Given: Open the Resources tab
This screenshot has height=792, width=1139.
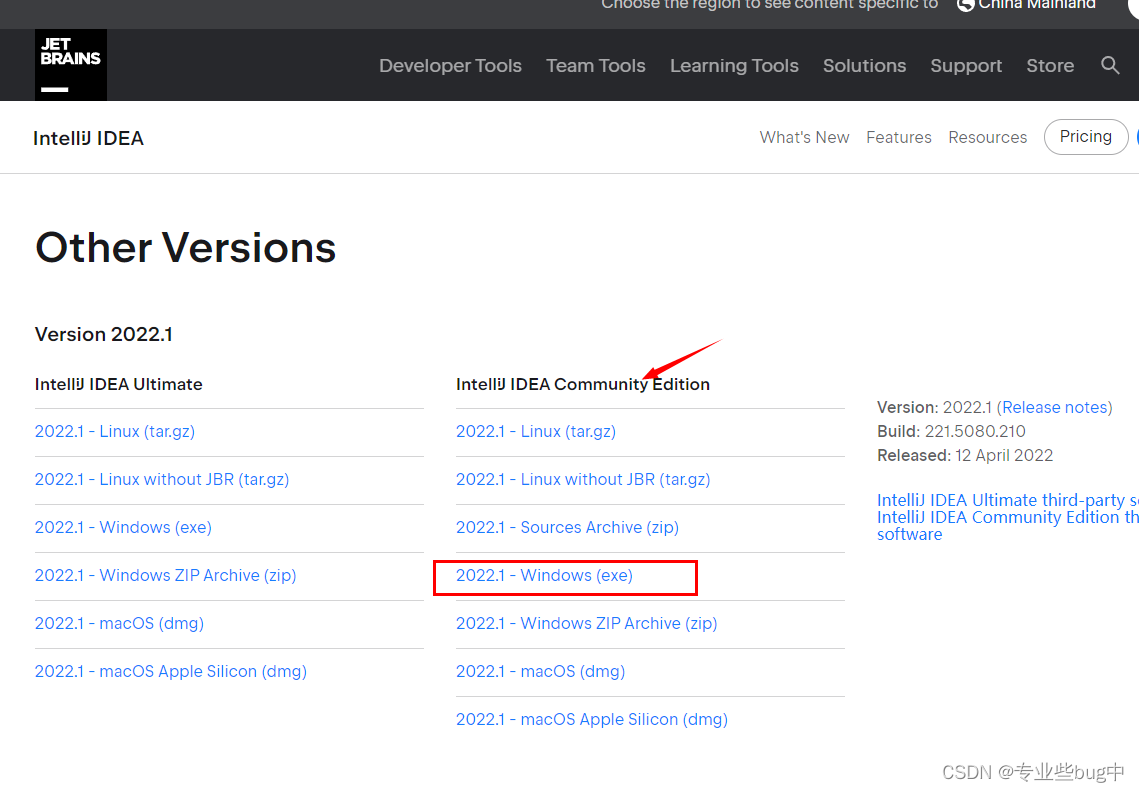Looking at the screenshot, I should 987,137.
